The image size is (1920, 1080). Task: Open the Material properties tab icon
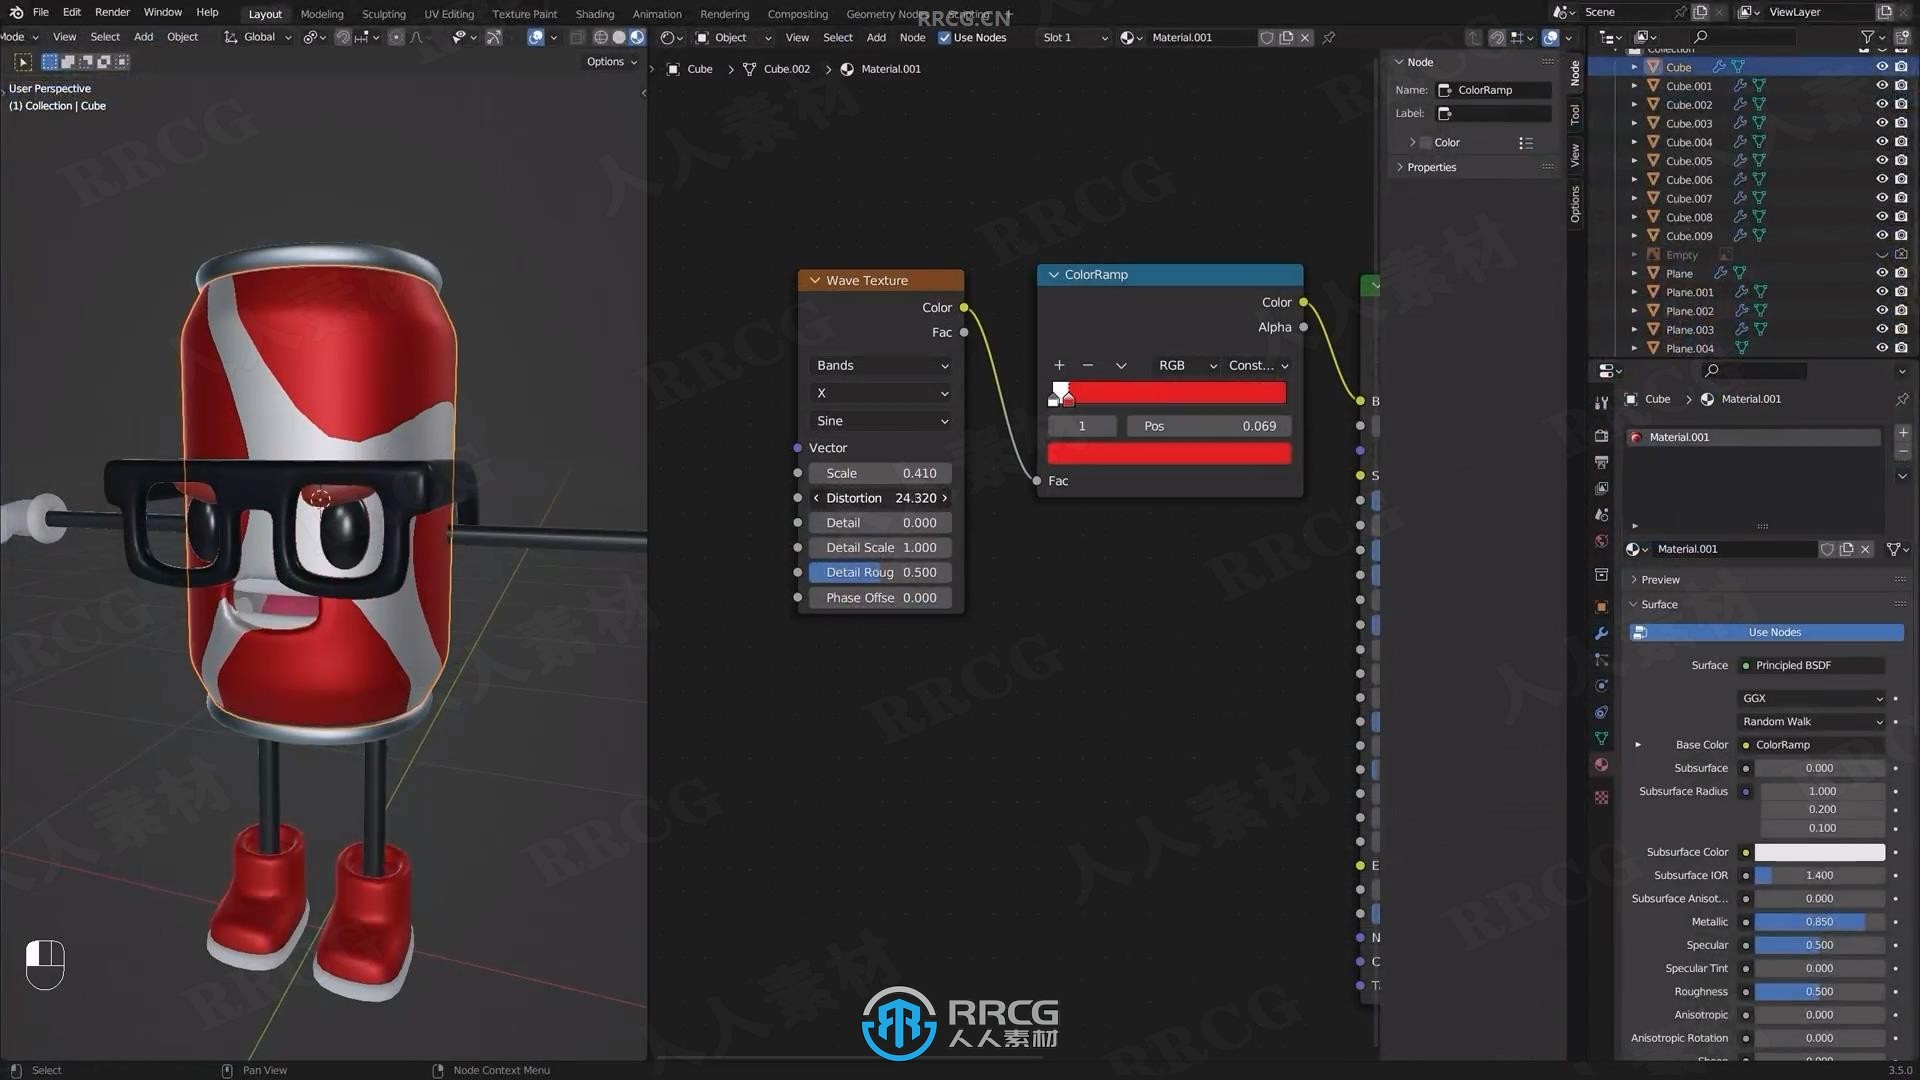click(x=1602, y=765)
